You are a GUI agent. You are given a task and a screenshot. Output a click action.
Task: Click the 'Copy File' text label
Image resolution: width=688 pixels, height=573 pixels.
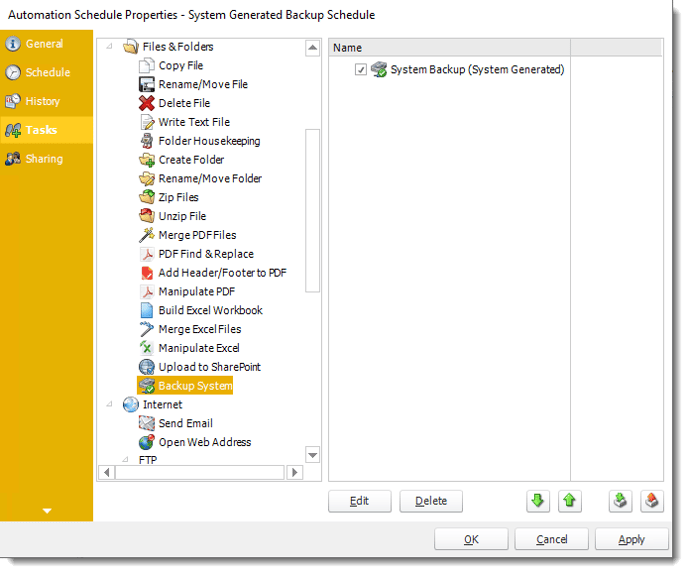point(181,66)
